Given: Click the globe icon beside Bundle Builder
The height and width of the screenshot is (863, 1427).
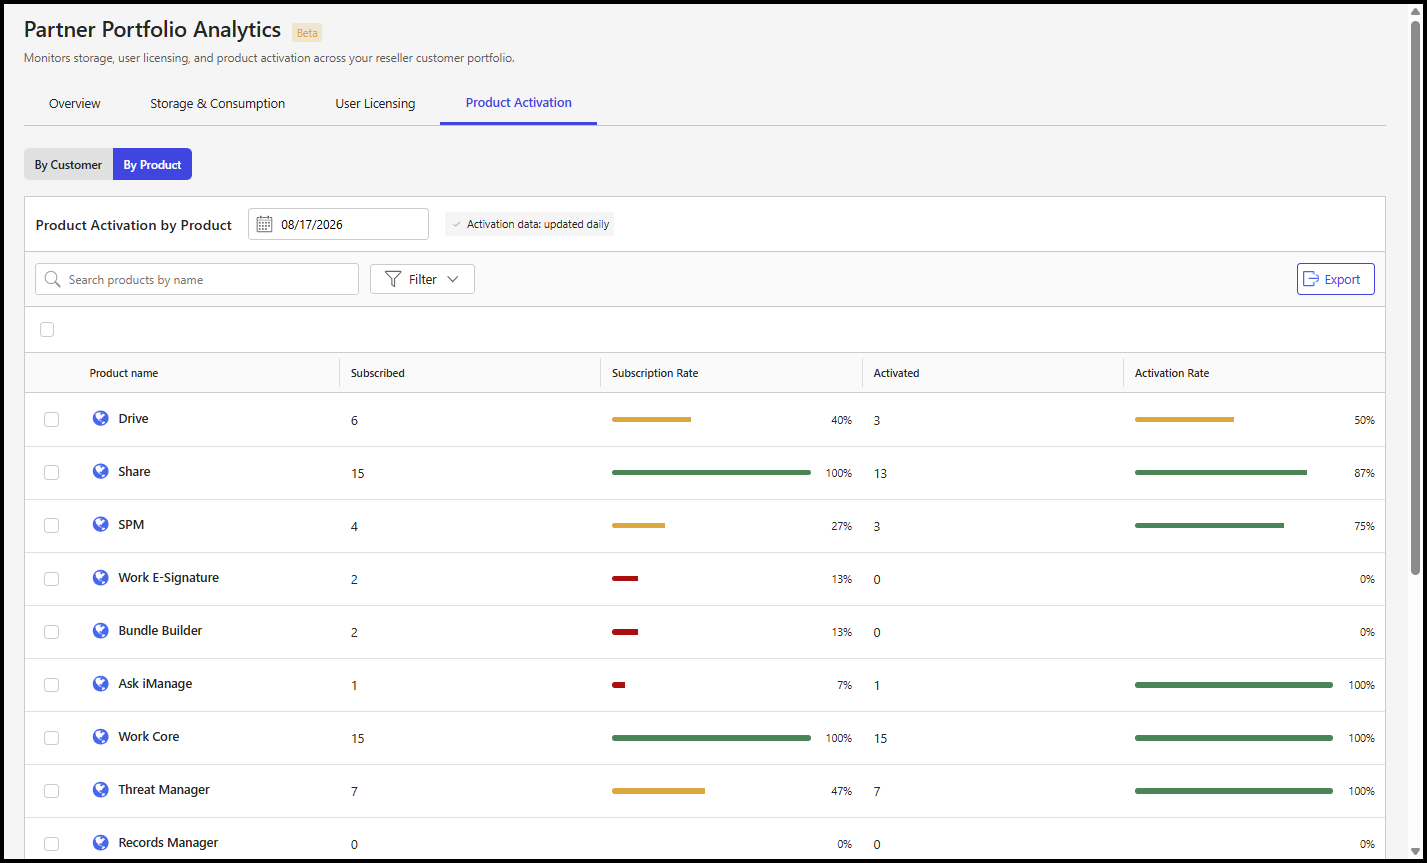Looking at the screenshot, I should tap(100, 630).
